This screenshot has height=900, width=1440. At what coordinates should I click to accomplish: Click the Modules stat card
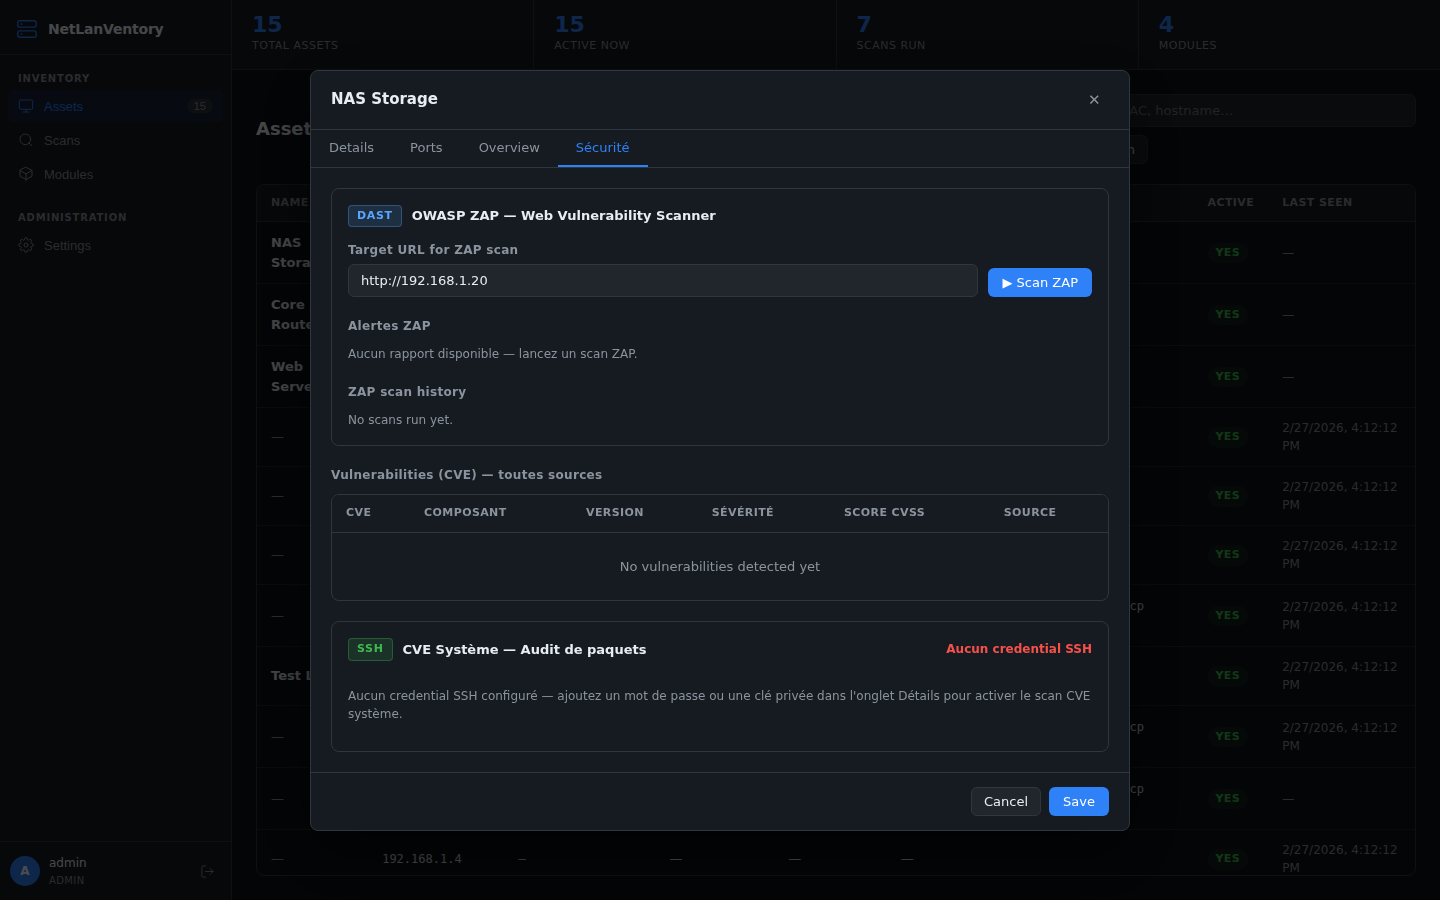[x=1289, y=35]
